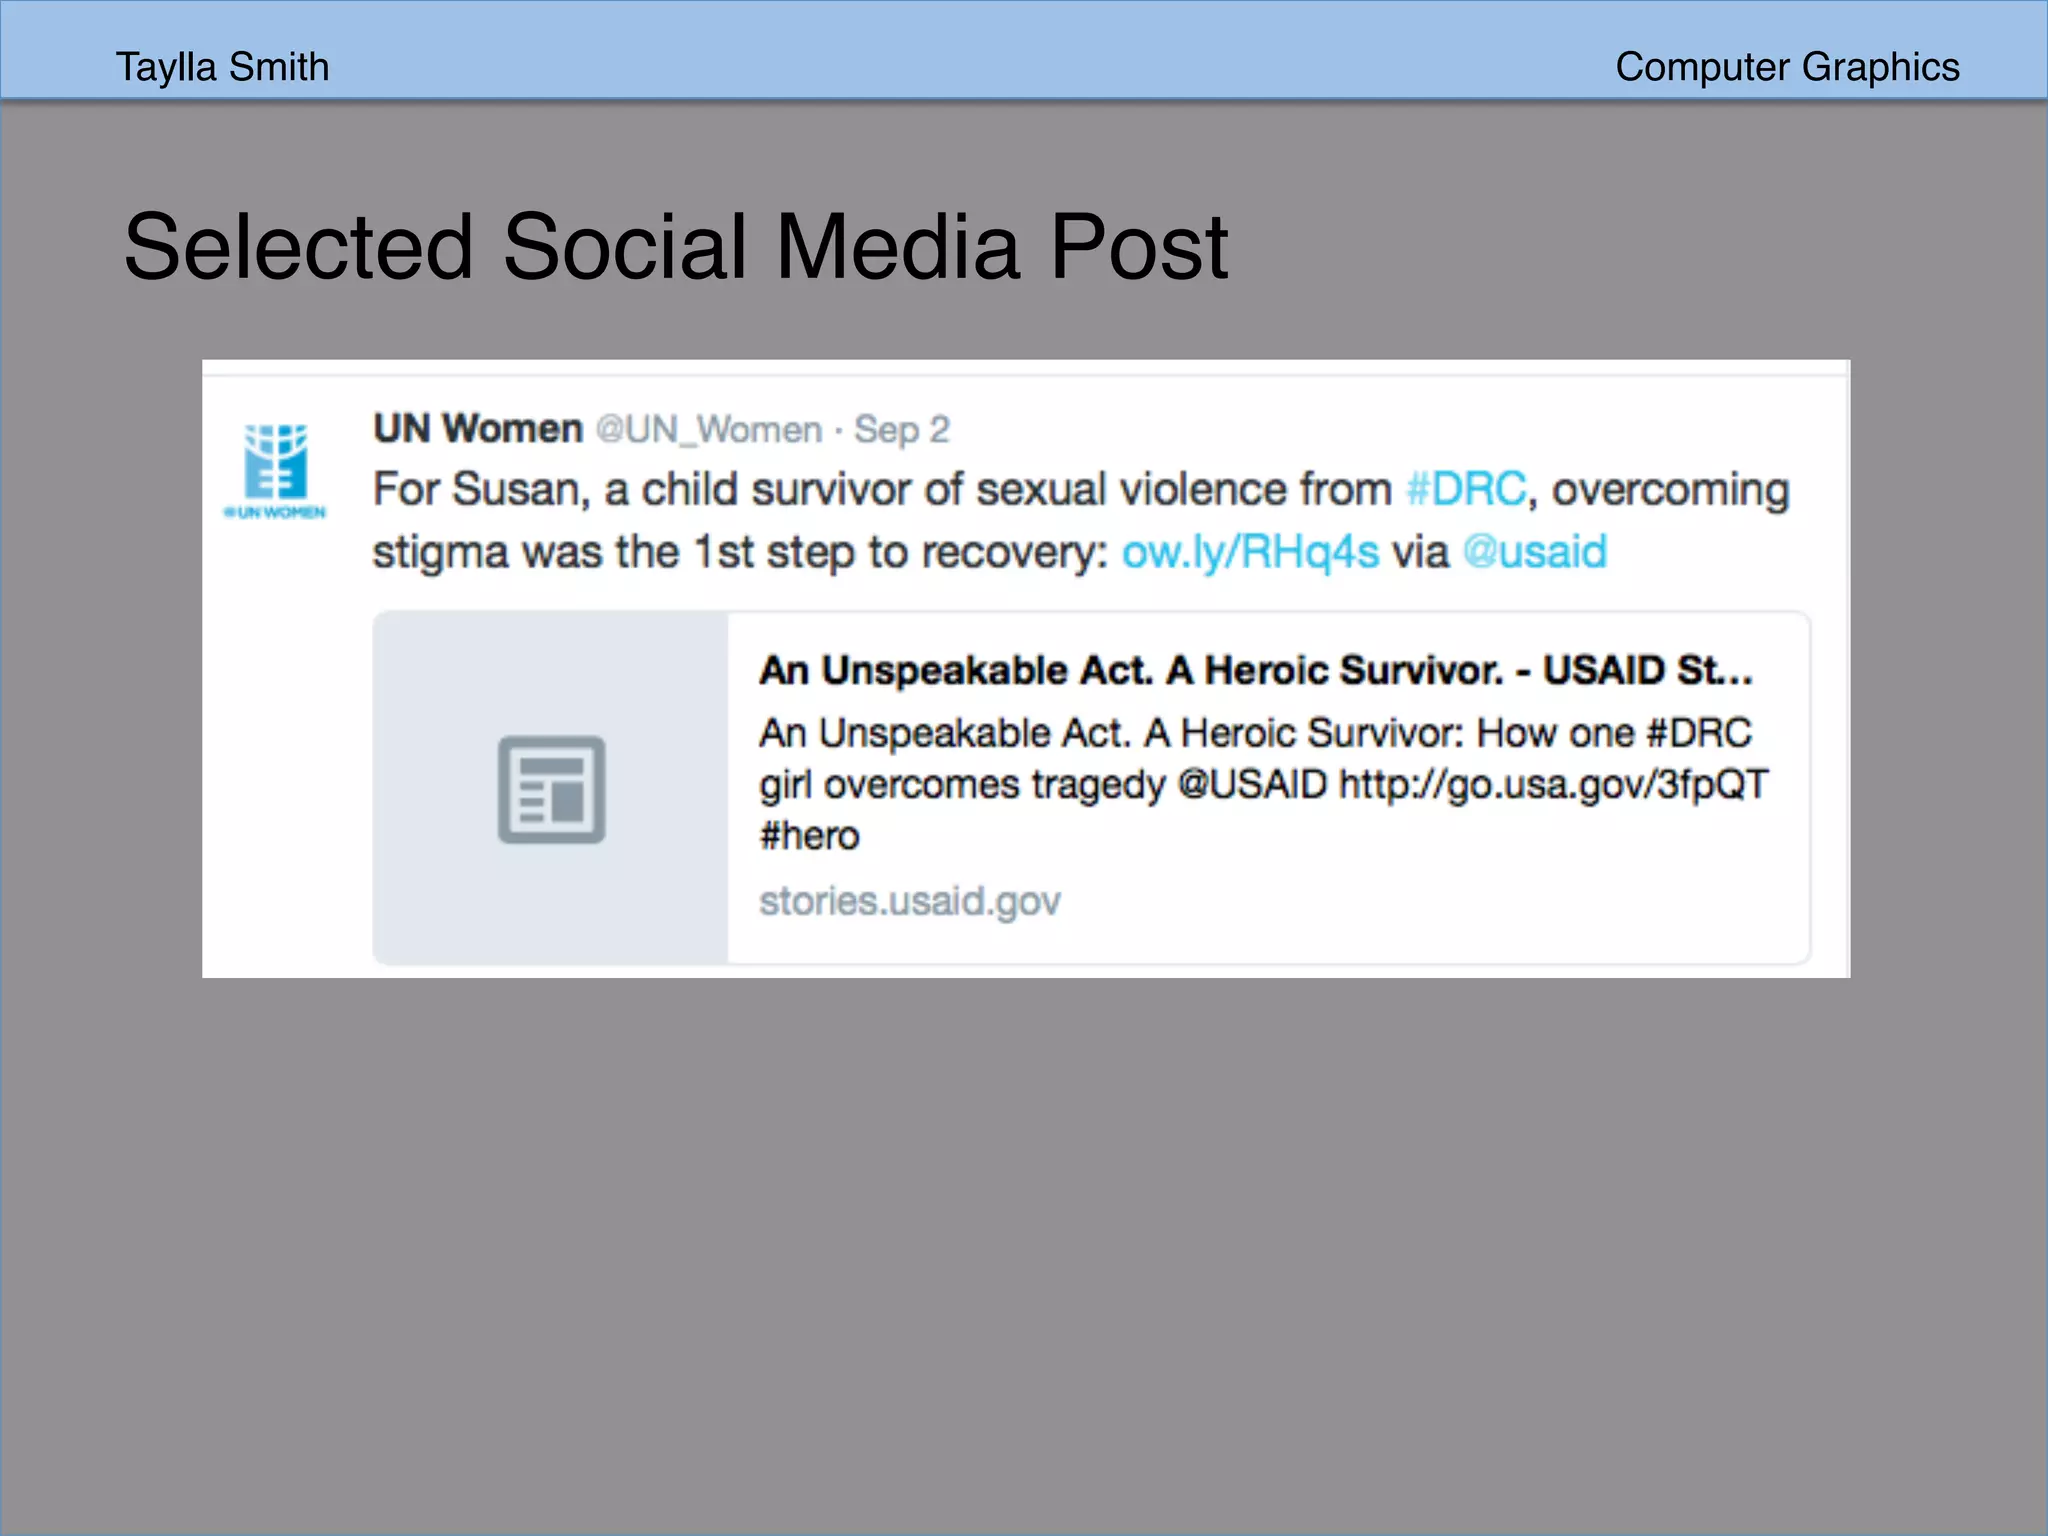
Task: Click the tweet text starting 'For Susan'
Action: tap(880, 490)
